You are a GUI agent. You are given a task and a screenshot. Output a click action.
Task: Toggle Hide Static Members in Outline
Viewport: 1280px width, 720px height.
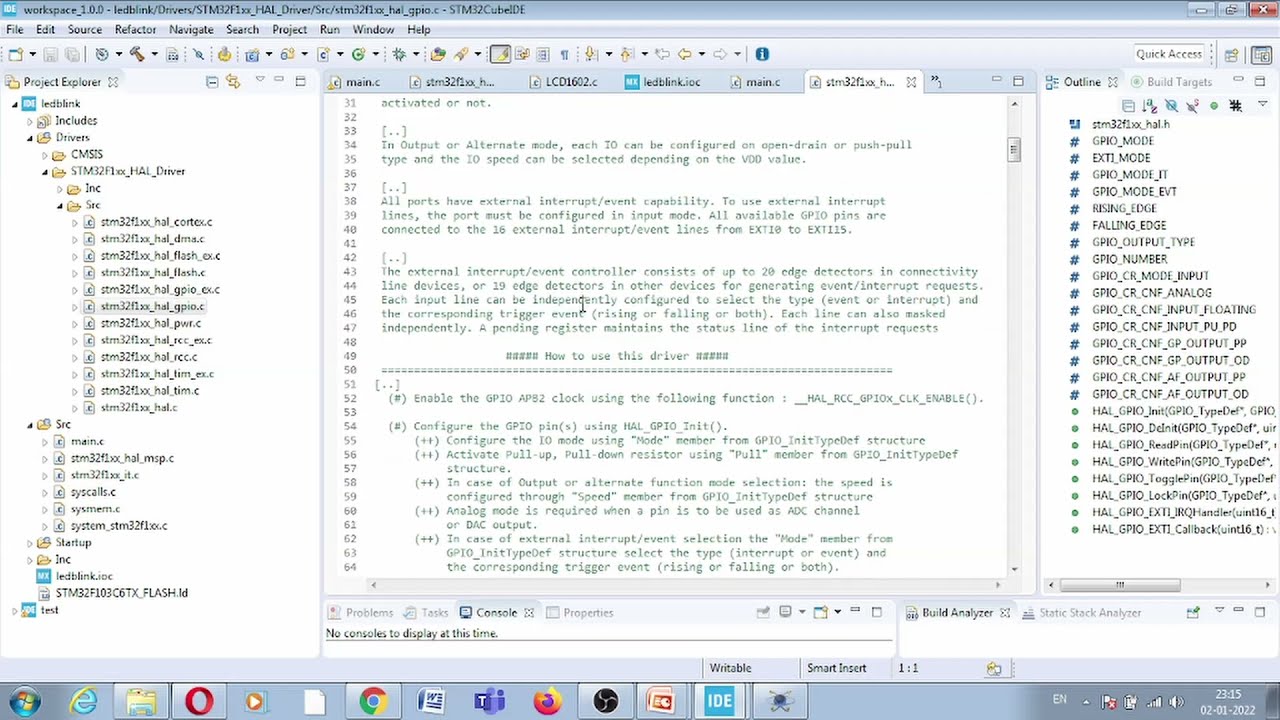pyautogui.click(x=1192, y=106)
